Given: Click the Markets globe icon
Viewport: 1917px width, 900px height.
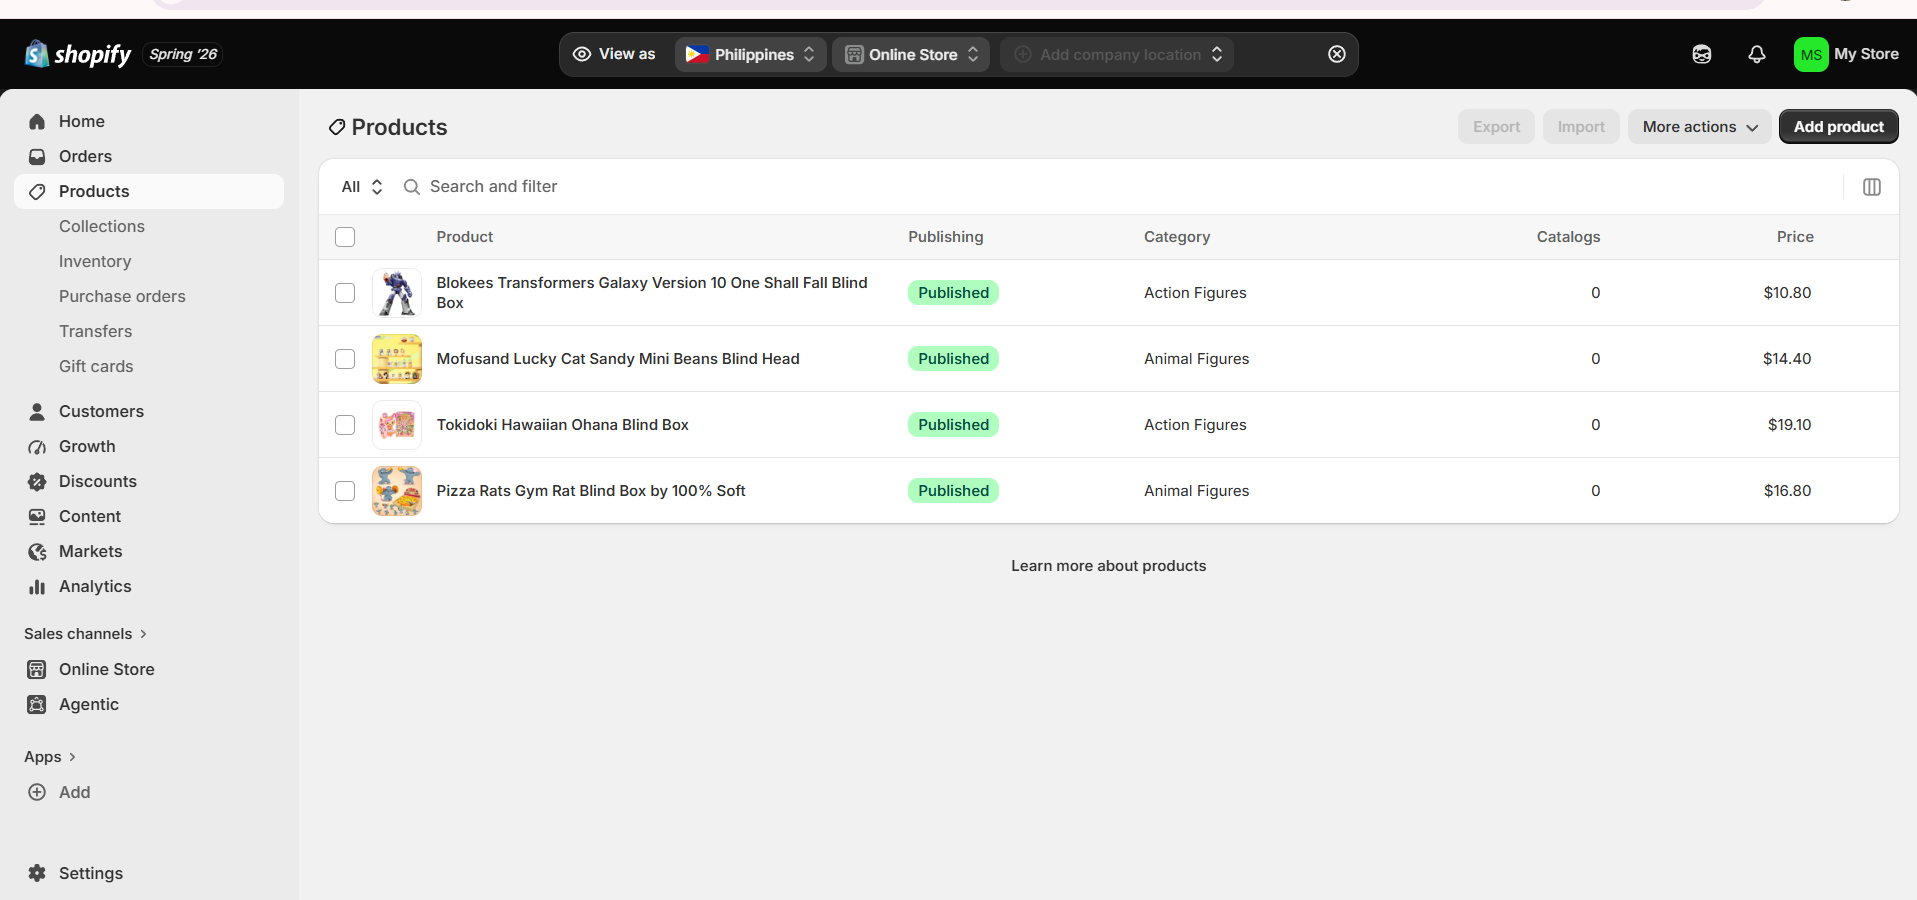Looking at the screenshot, I should click(37, 551).
